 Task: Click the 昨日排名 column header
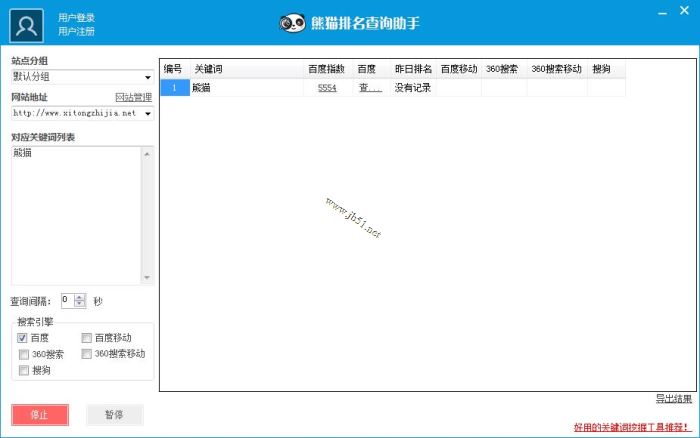coord(413,69)
